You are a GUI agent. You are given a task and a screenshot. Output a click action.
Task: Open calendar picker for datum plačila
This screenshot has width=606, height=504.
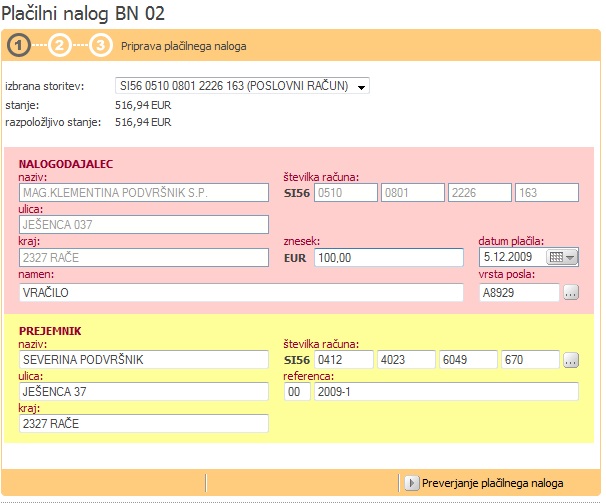562,257
